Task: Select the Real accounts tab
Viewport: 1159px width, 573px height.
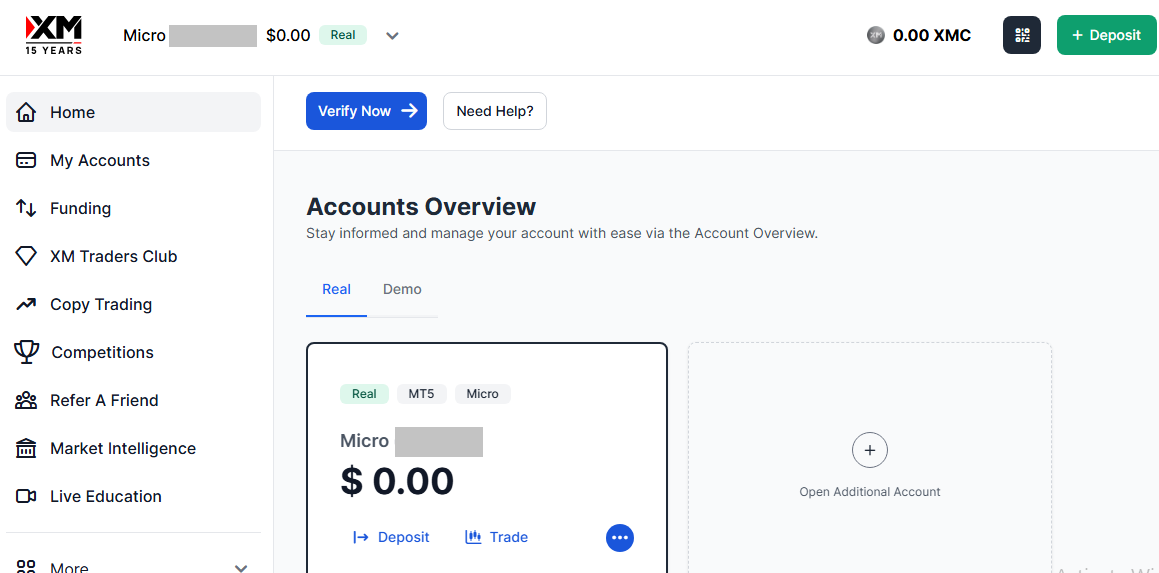Action: click(x=336, y=289)
